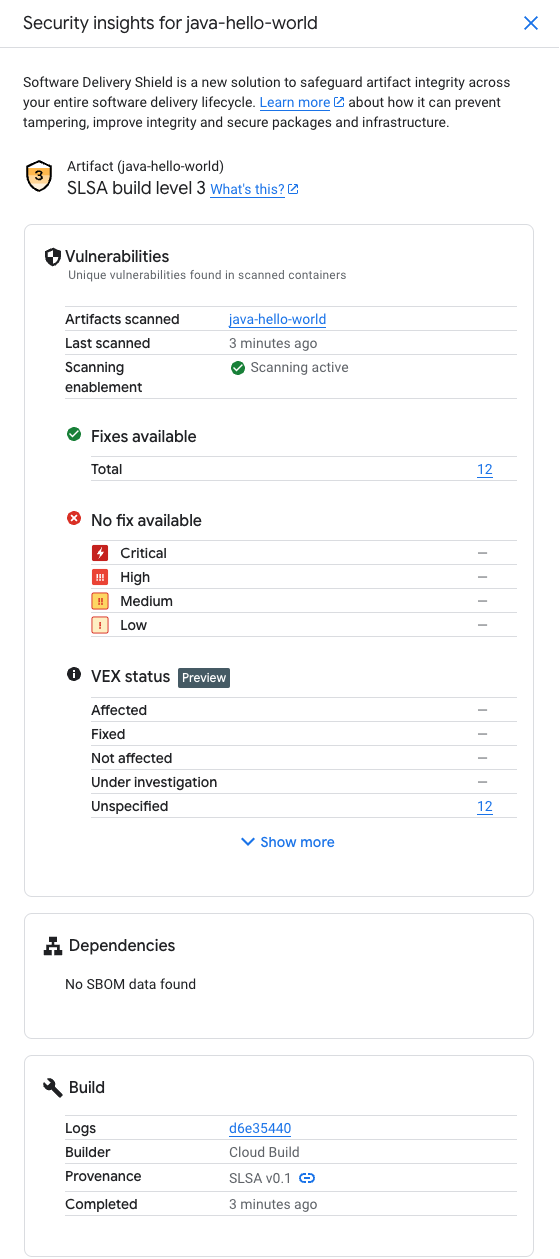Click the High severity icon
This screenshot has height=1259, width=560.
pos(100,577)
